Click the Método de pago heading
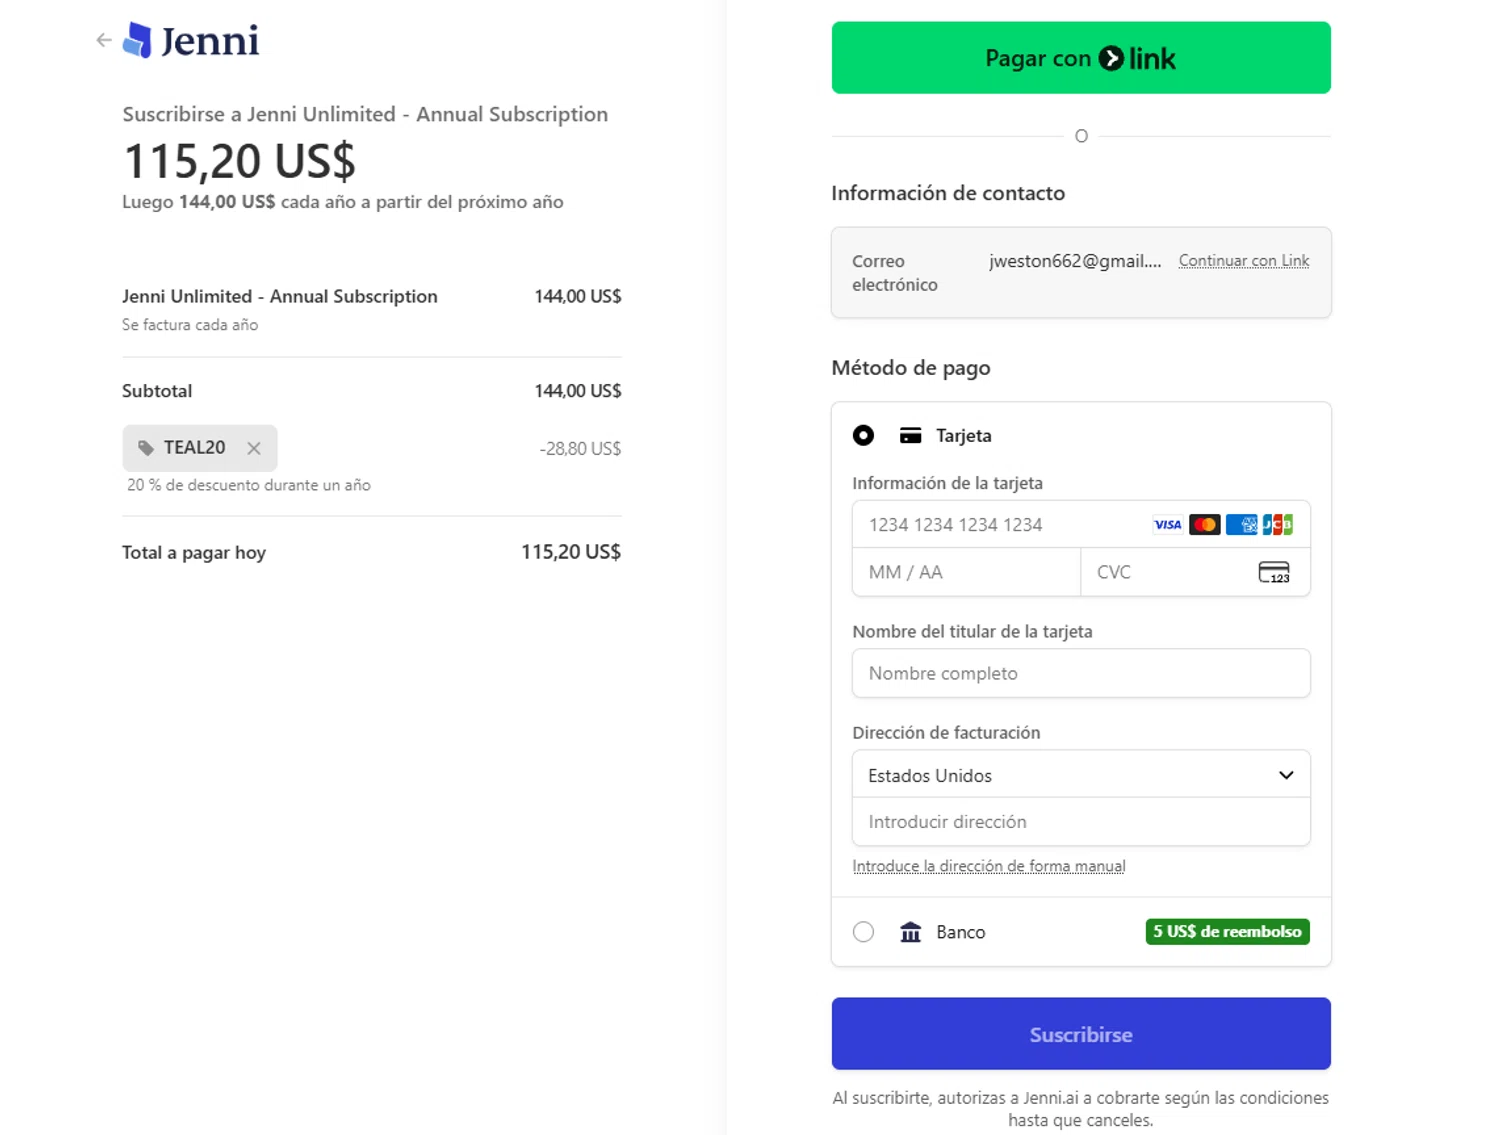 911,368
